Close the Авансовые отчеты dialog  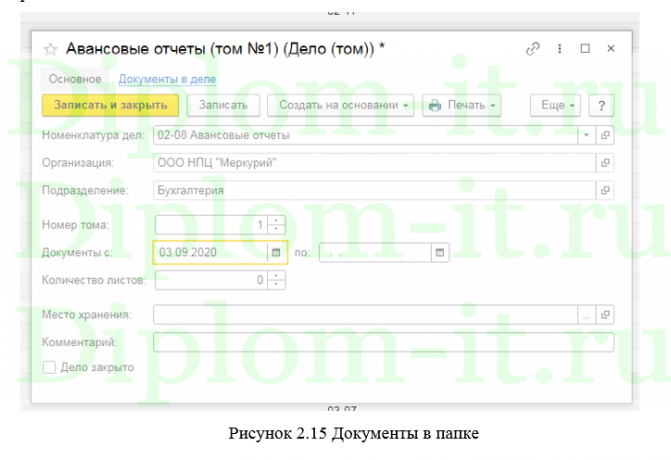coord(611,48)
